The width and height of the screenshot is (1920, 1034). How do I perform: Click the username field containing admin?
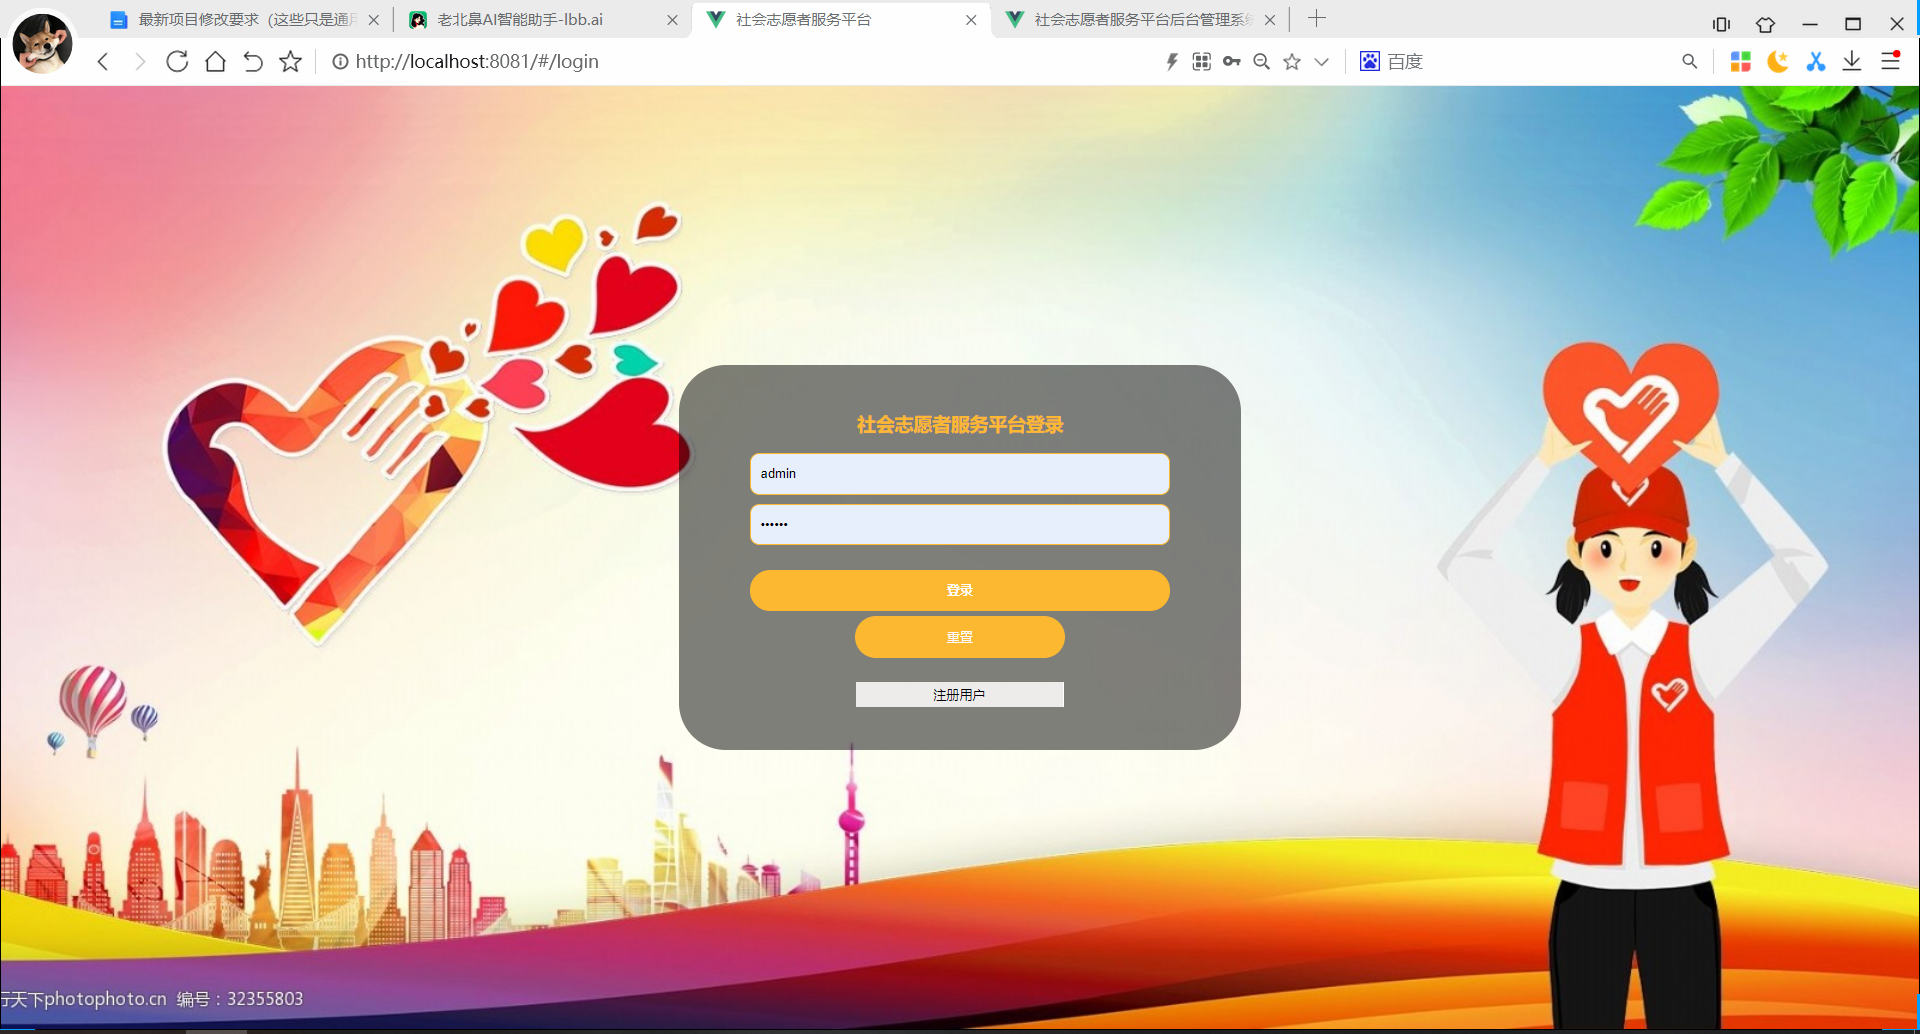(959, 474)
